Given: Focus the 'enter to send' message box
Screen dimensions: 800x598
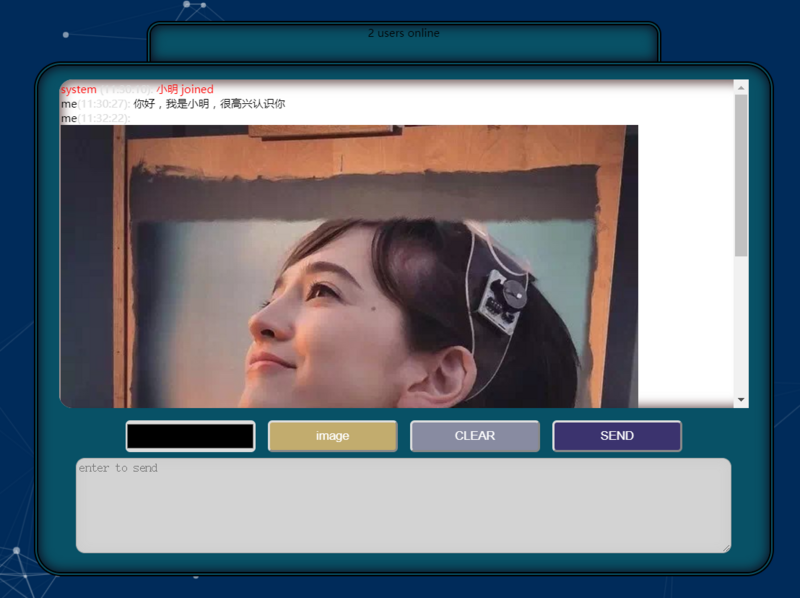Looking at the screenshot, I should coord(404,505).
